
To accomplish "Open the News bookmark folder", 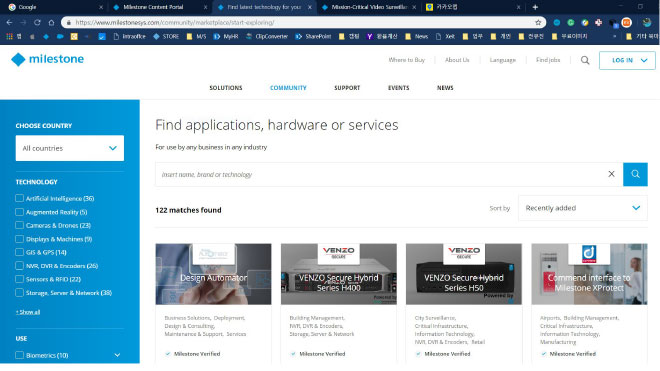I will pos(416,37).
